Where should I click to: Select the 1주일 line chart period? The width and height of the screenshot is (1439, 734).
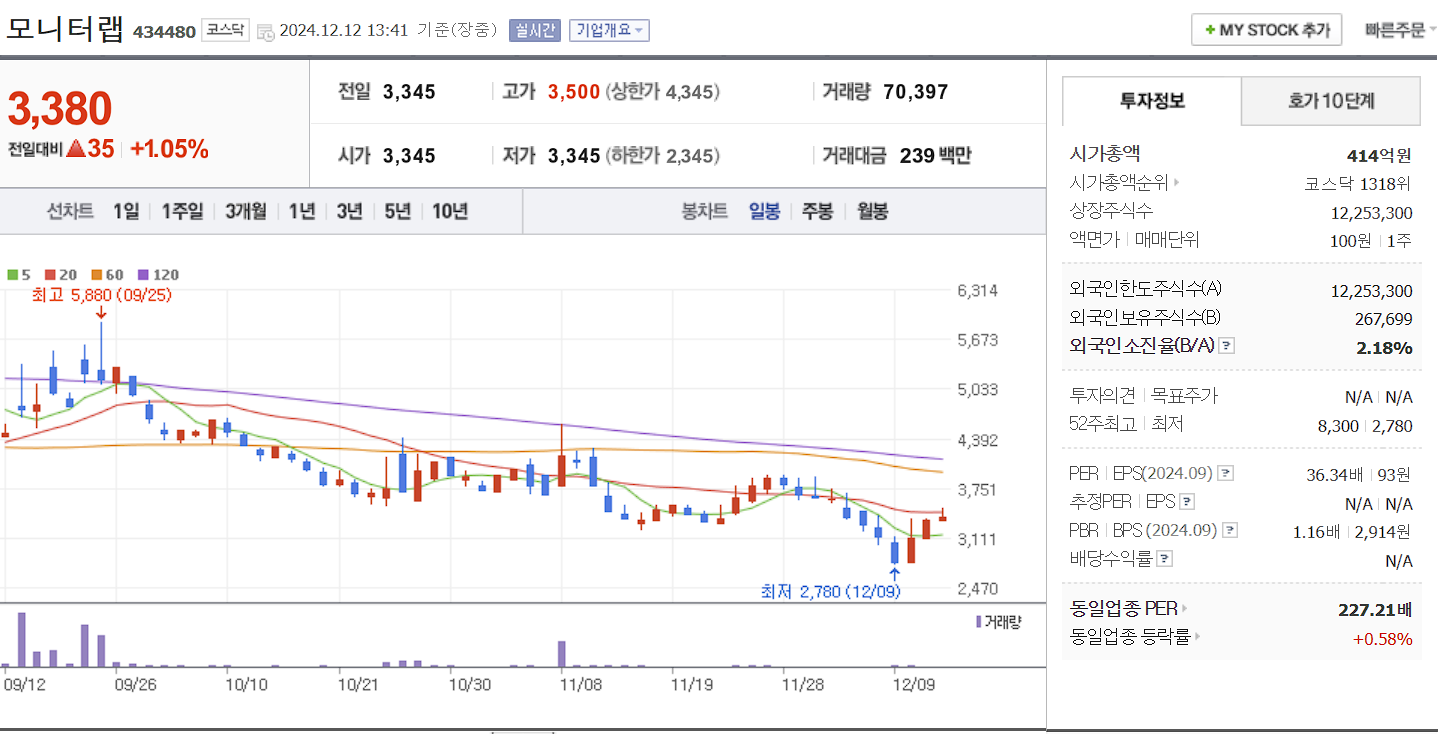pos(182,211)
